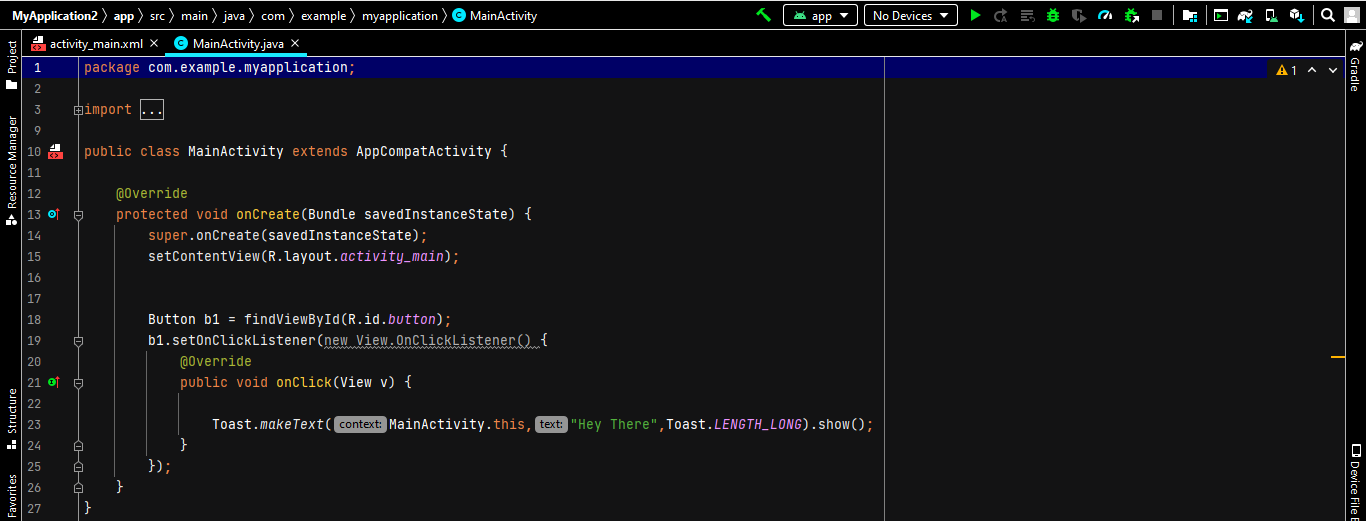The image size is (1366, 521).
Task: Open the Run Anything toolbar icon
Action: point(1220,15)
